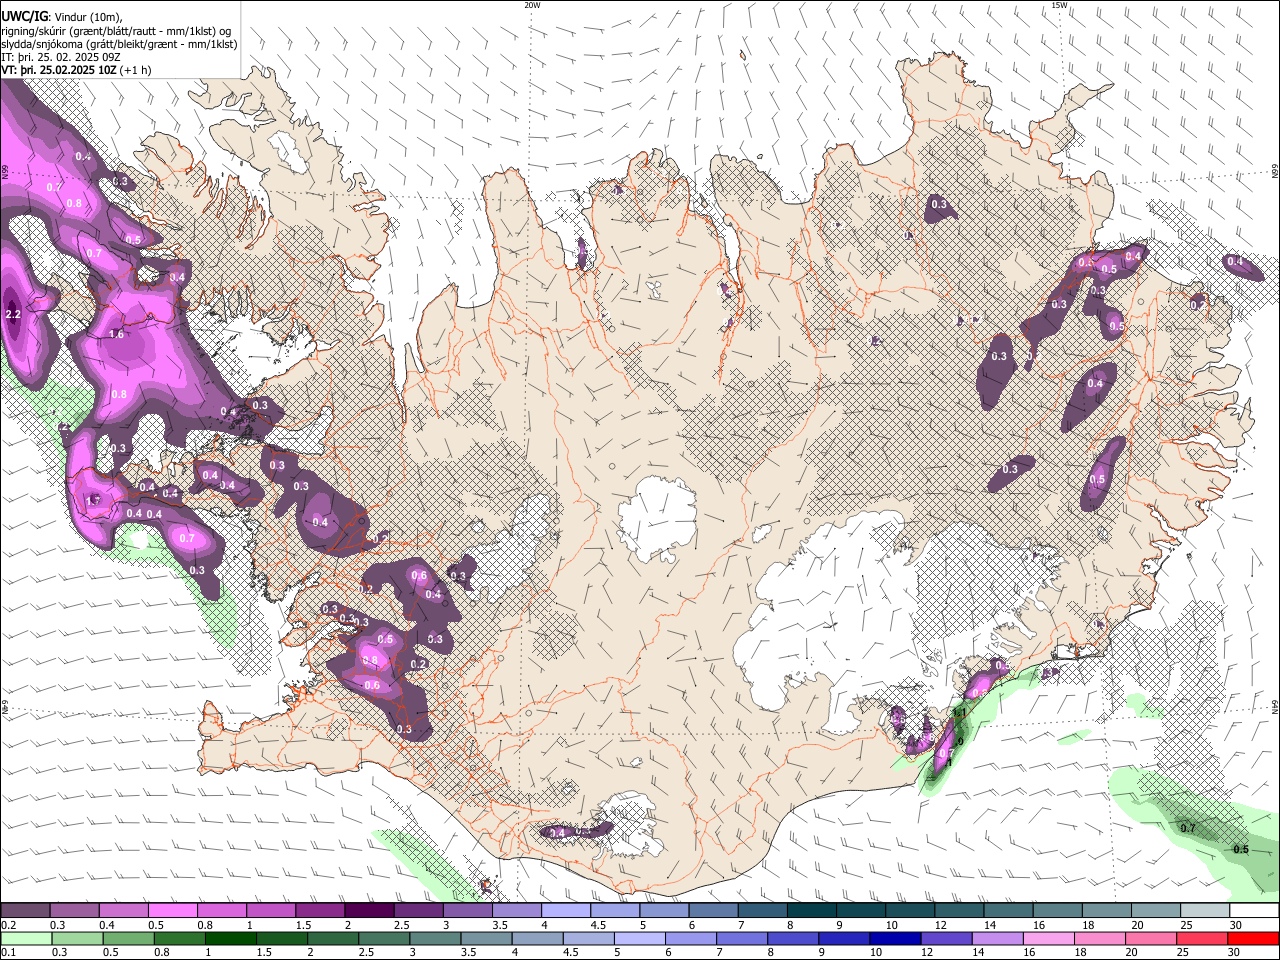Click the 'IT: þri. 25. 02. 2025 09Z' line

click(61, 57)
